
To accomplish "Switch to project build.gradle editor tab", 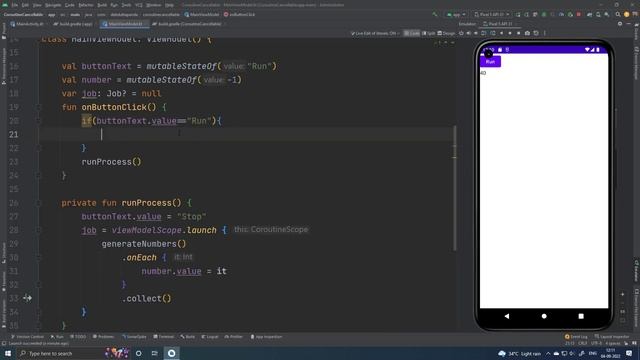I will click(x=187, y=24).
